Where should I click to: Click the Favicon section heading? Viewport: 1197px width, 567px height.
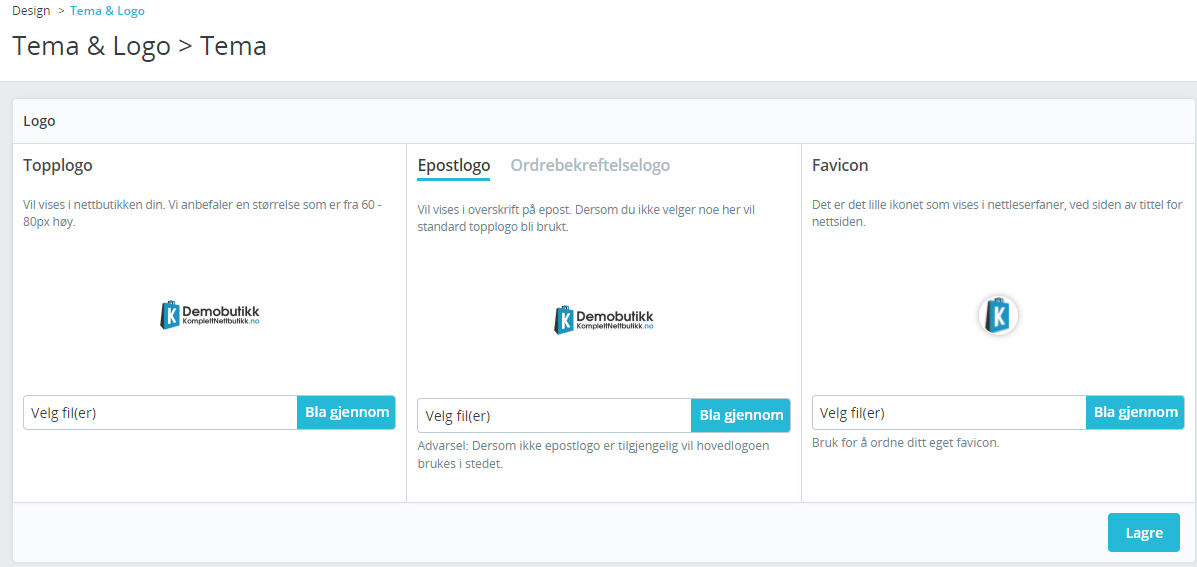click(x=840, y=166)
